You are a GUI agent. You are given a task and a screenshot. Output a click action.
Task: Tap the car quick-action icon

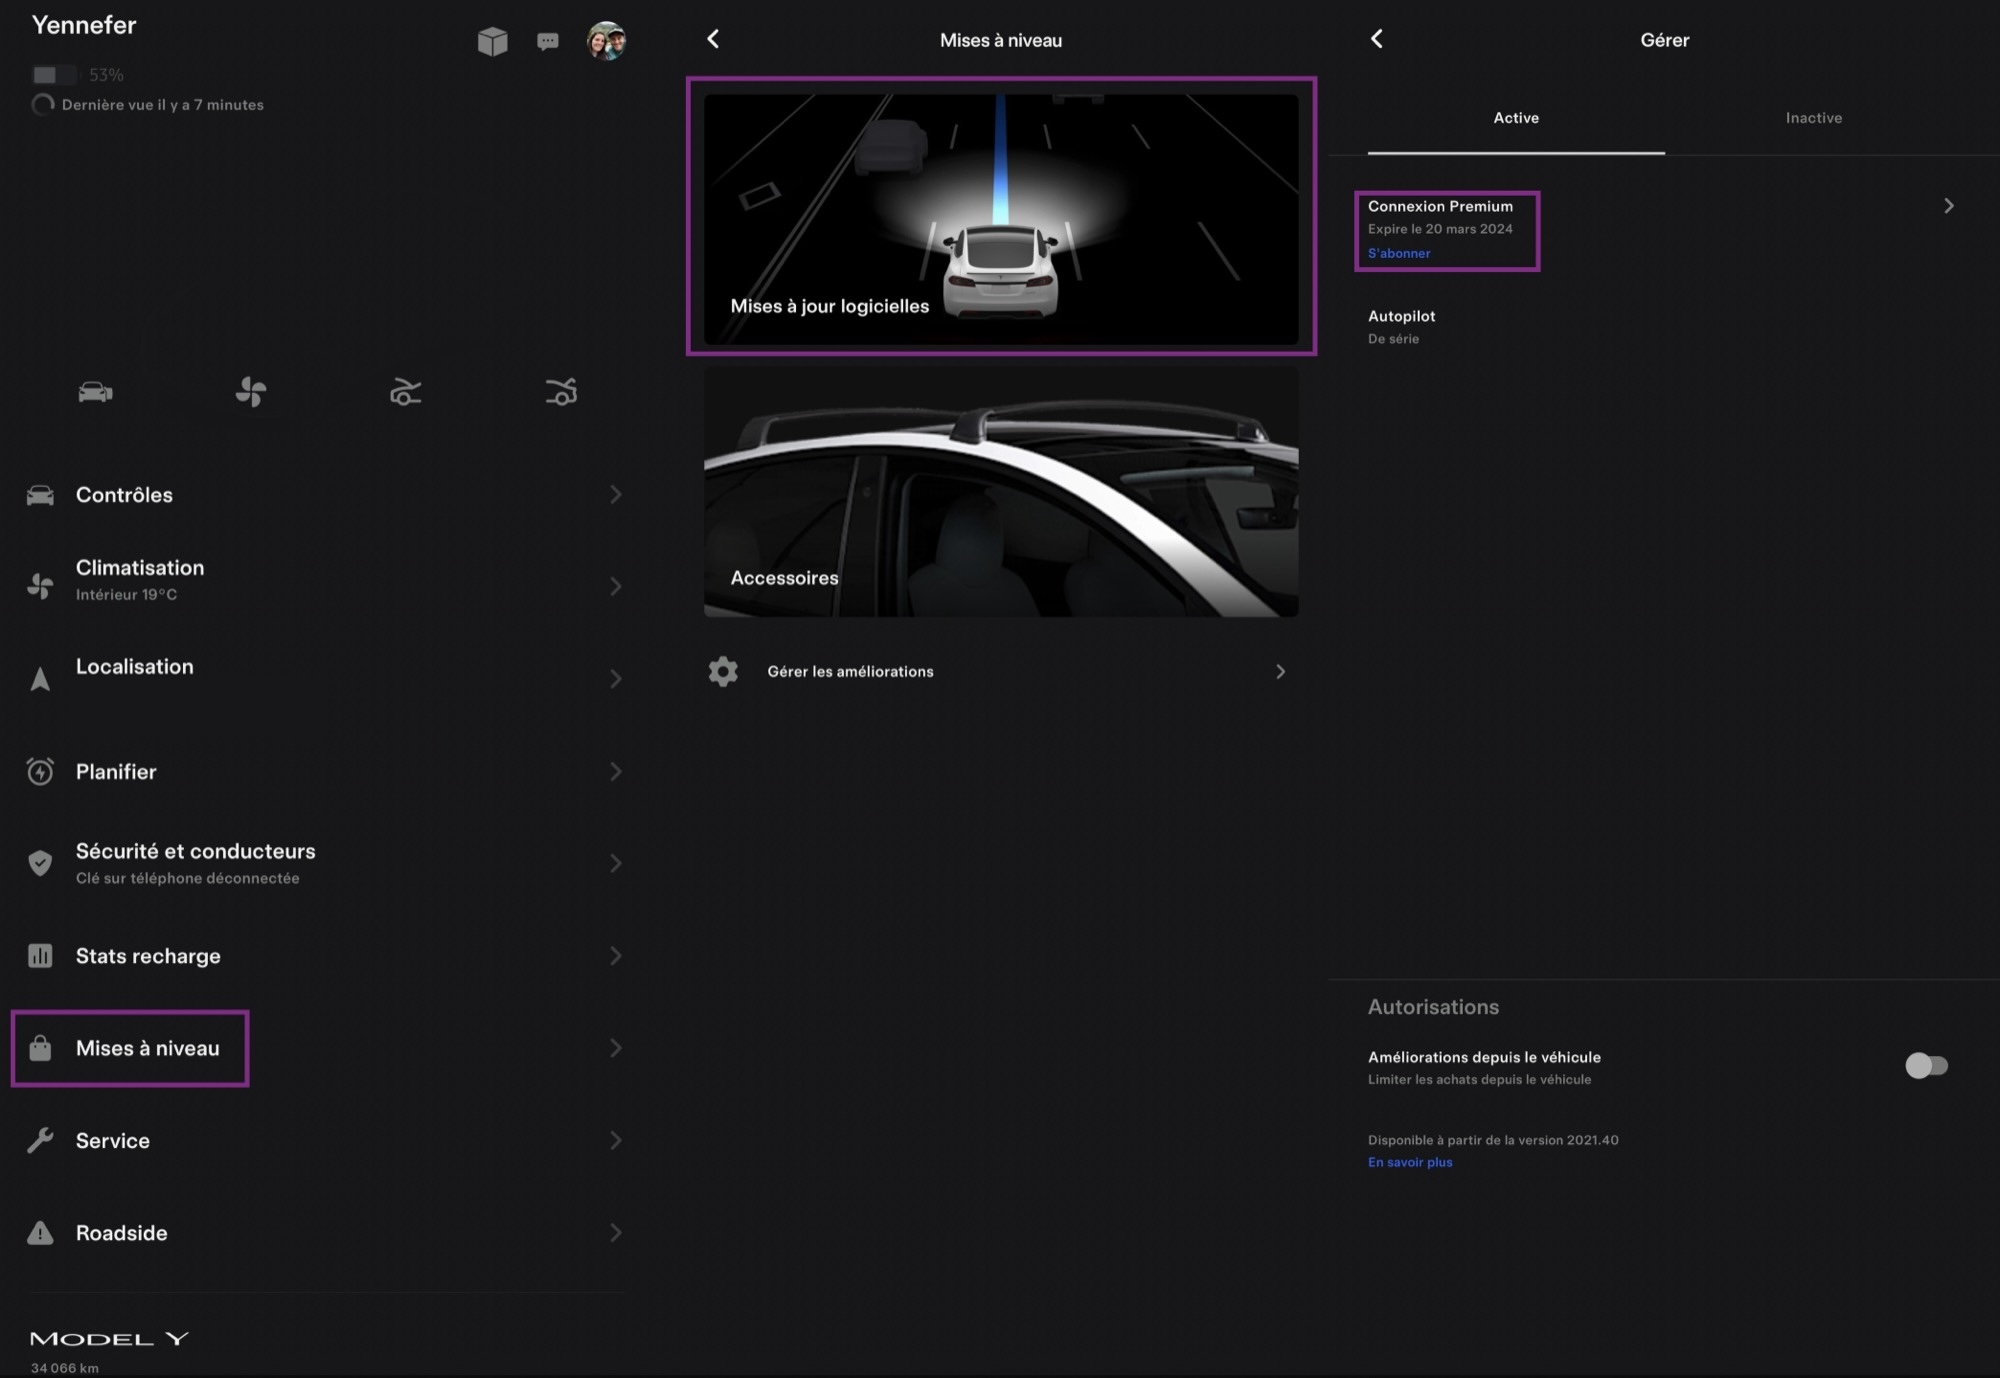95,392
